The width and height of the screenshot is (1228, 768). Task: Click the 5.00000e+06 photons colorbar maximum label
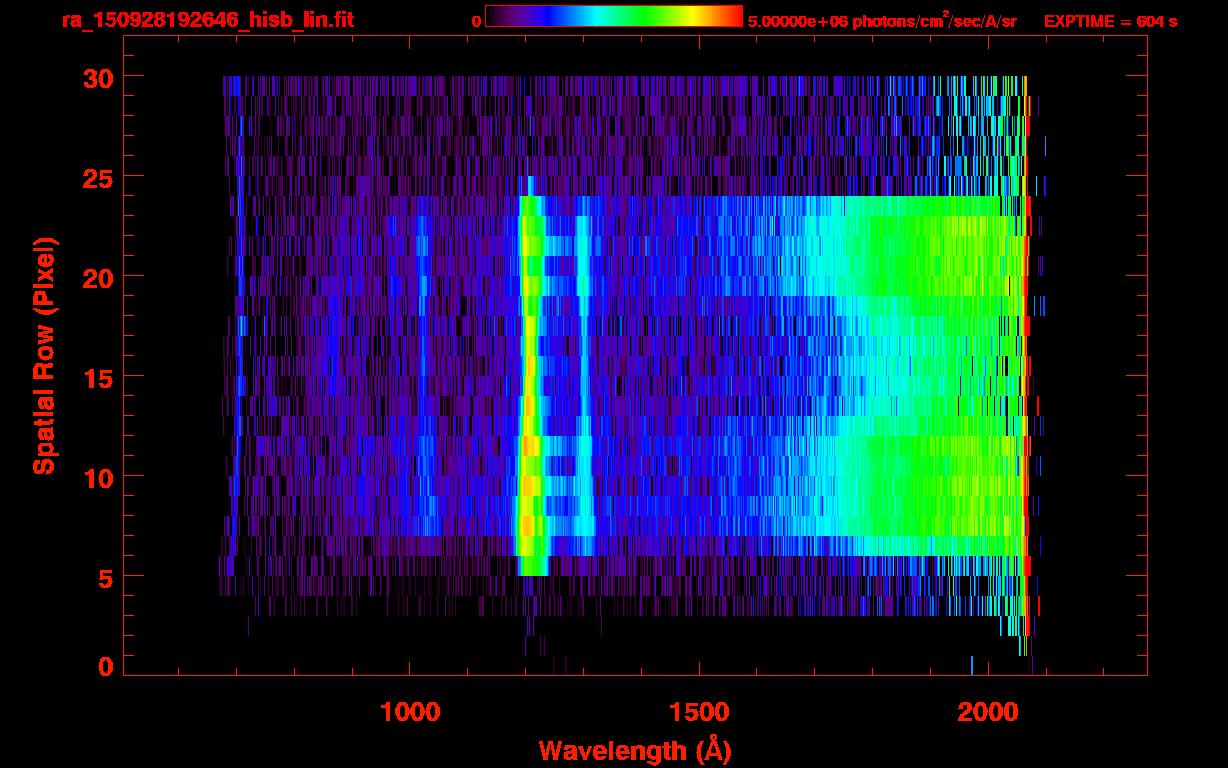coord(882,21)
